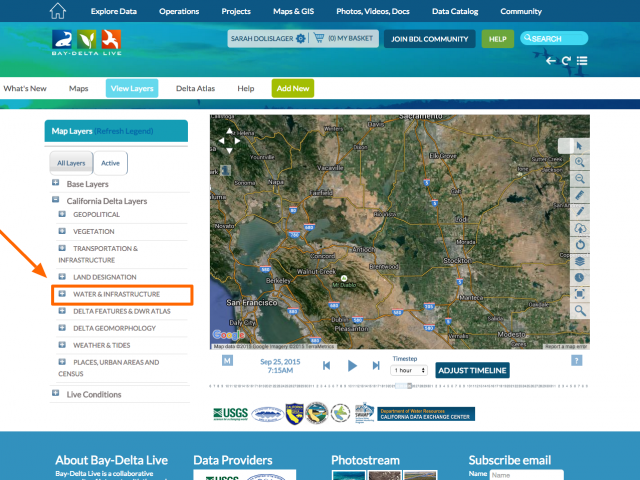Open the layers stack tool
This screenshot has width=640, height=480.
(x=580, y=261)
